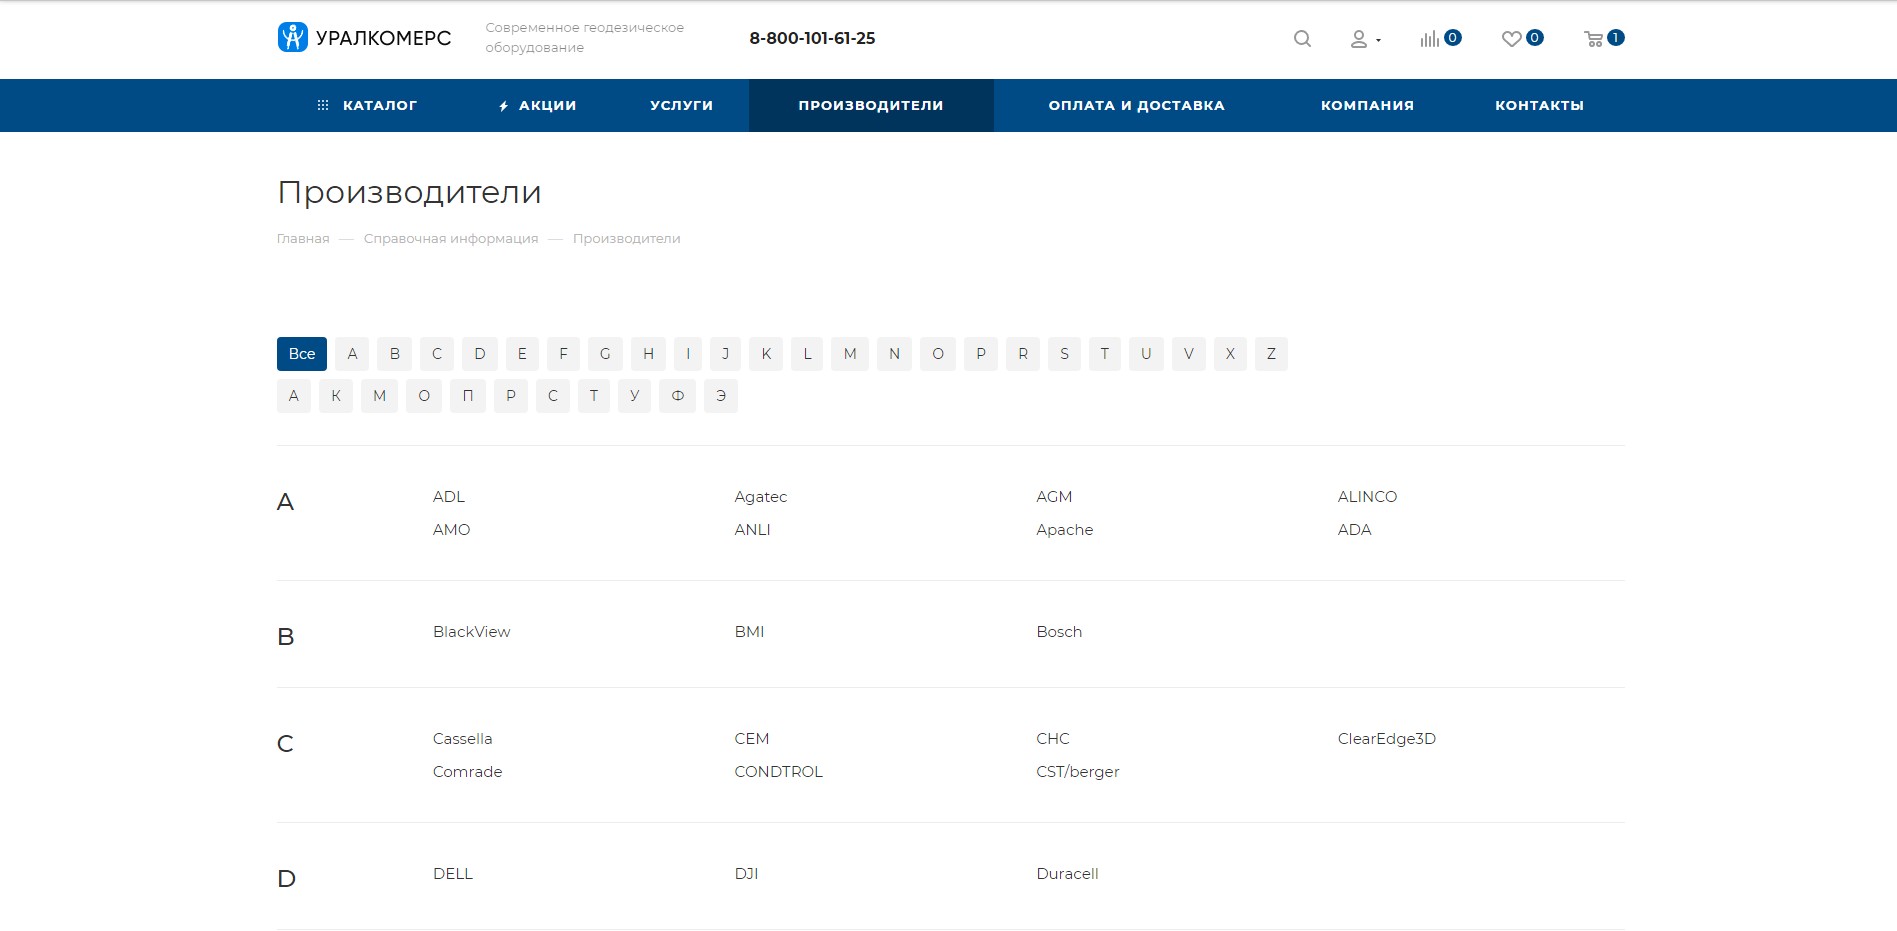Open BlackView manufacturer page
This screenshot has width=1897, height=931.
pos(472,632)
